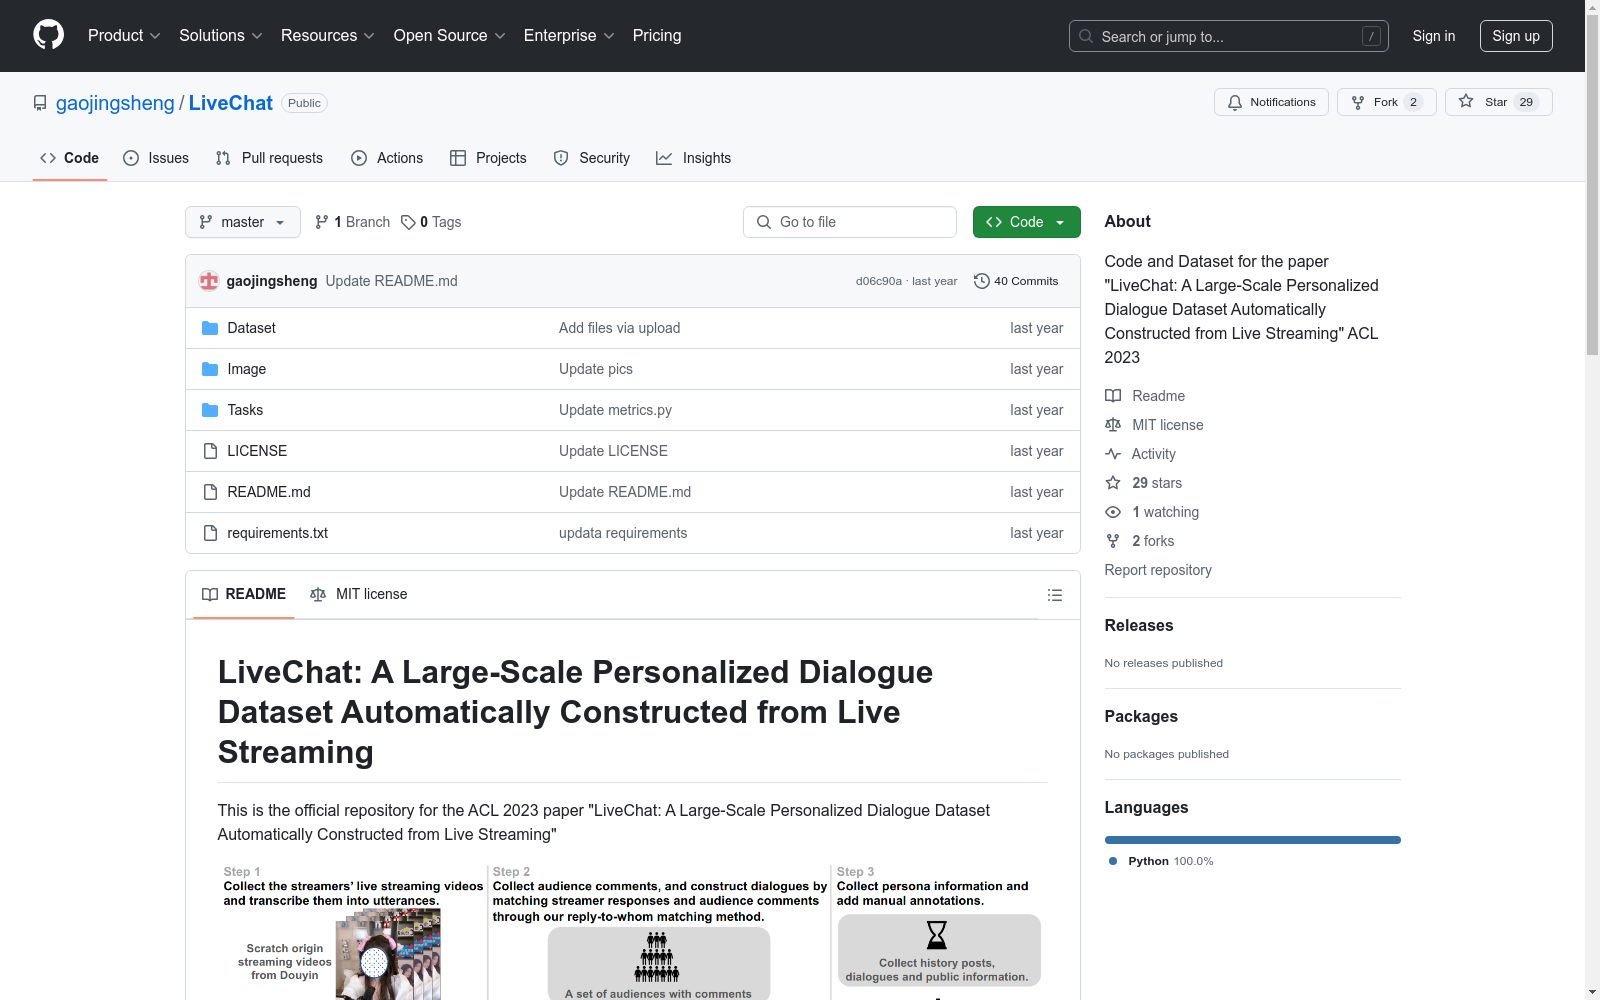
Task: Click the tag icon next to 0 Tags
Action: 408,222
